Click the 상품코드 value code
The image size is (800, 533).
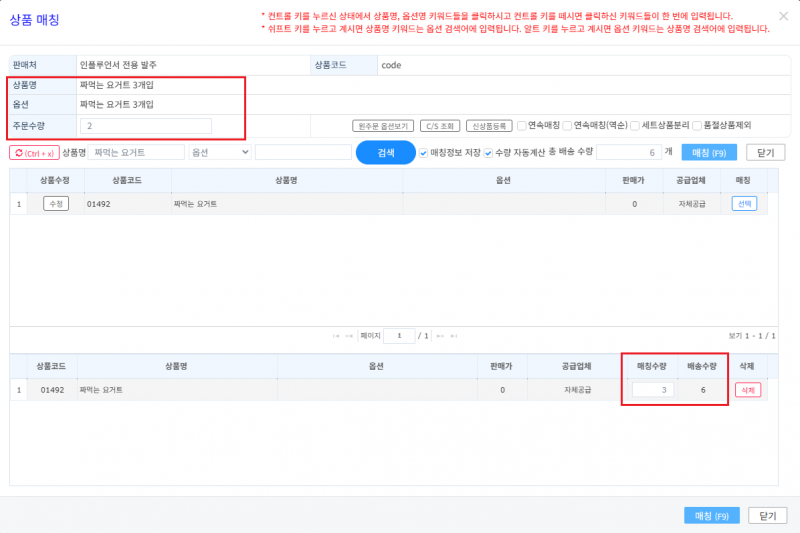click(x=391, y=65)
